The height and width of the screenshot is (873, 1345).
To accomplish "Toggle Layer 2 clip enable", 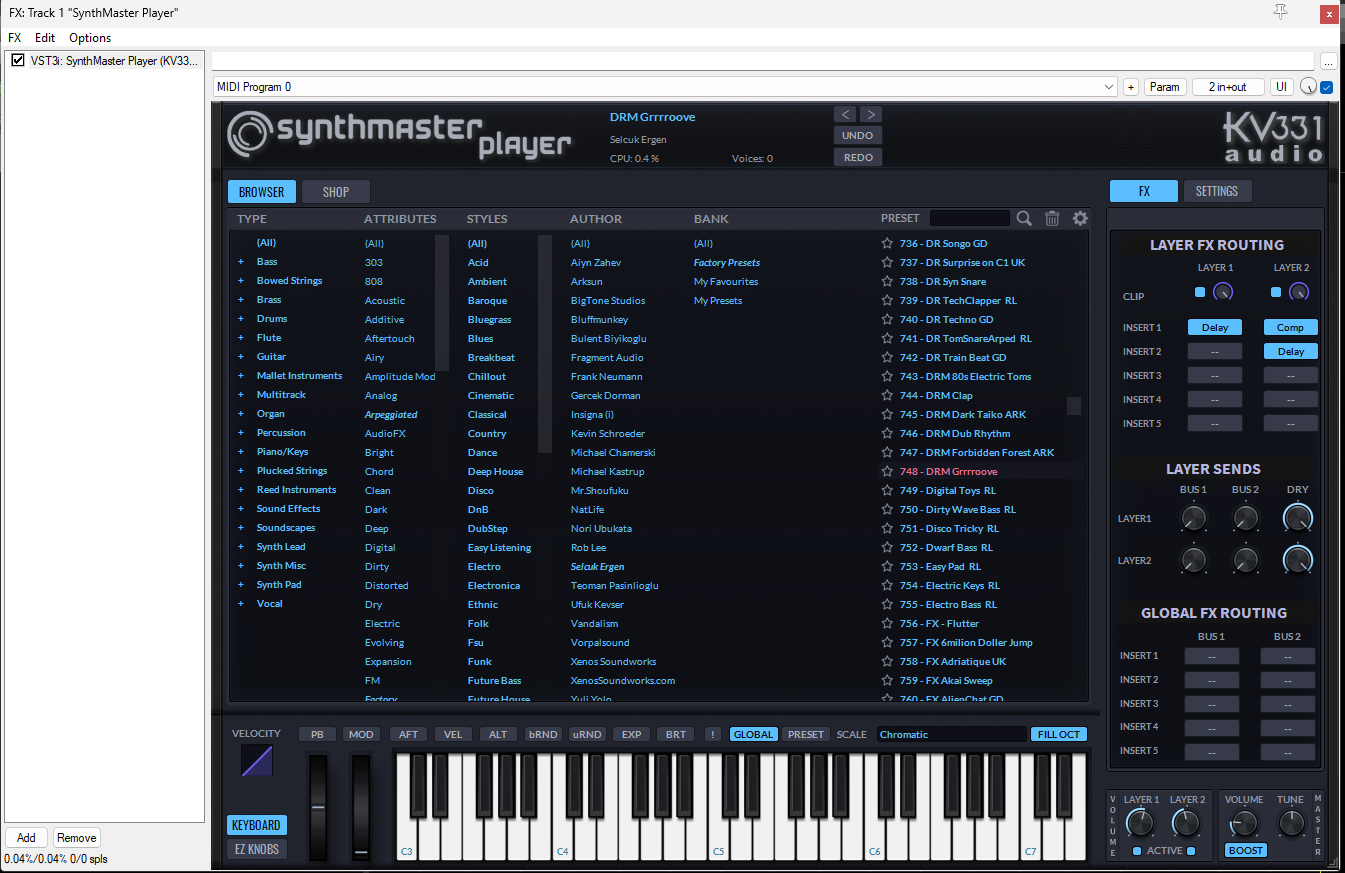I will click(1276, 292).
